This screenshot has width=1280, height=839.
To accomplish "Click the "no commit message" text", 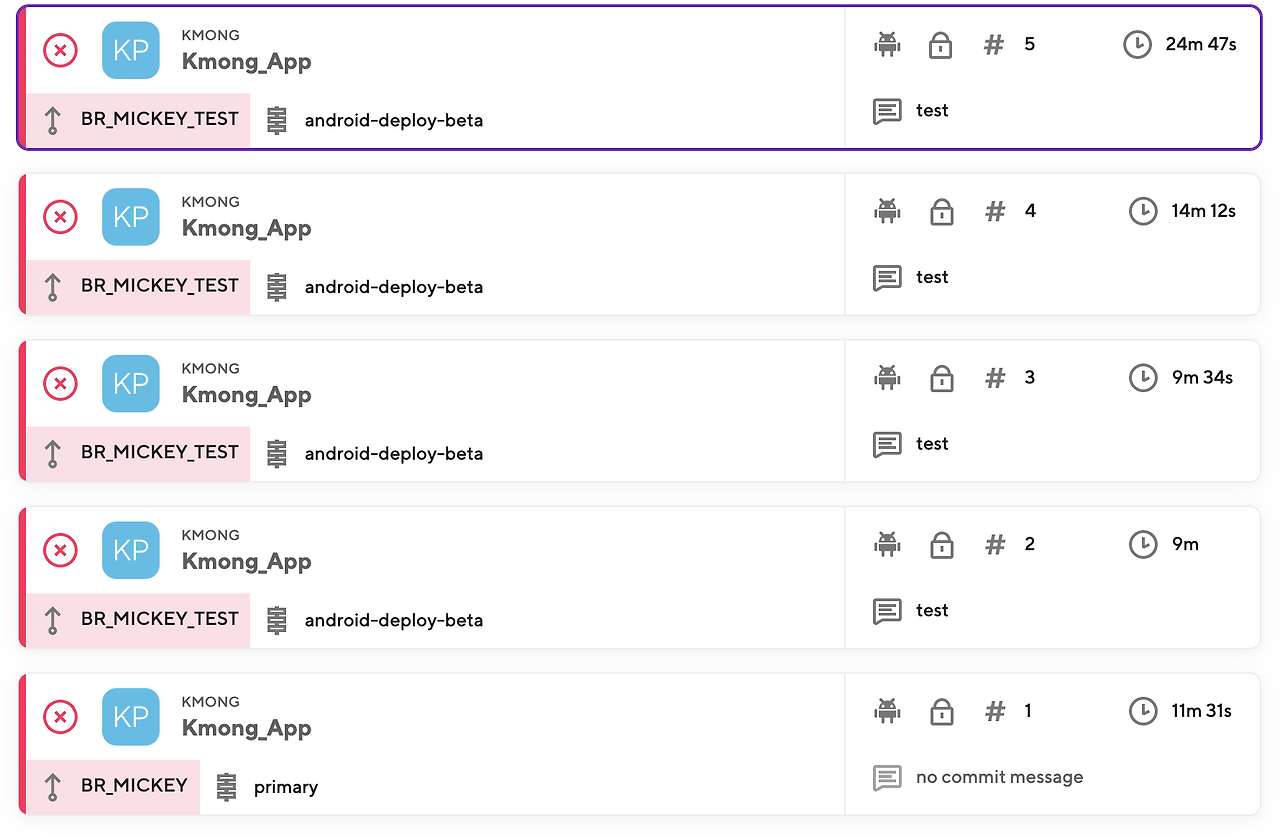I will [x=999, y=777].
